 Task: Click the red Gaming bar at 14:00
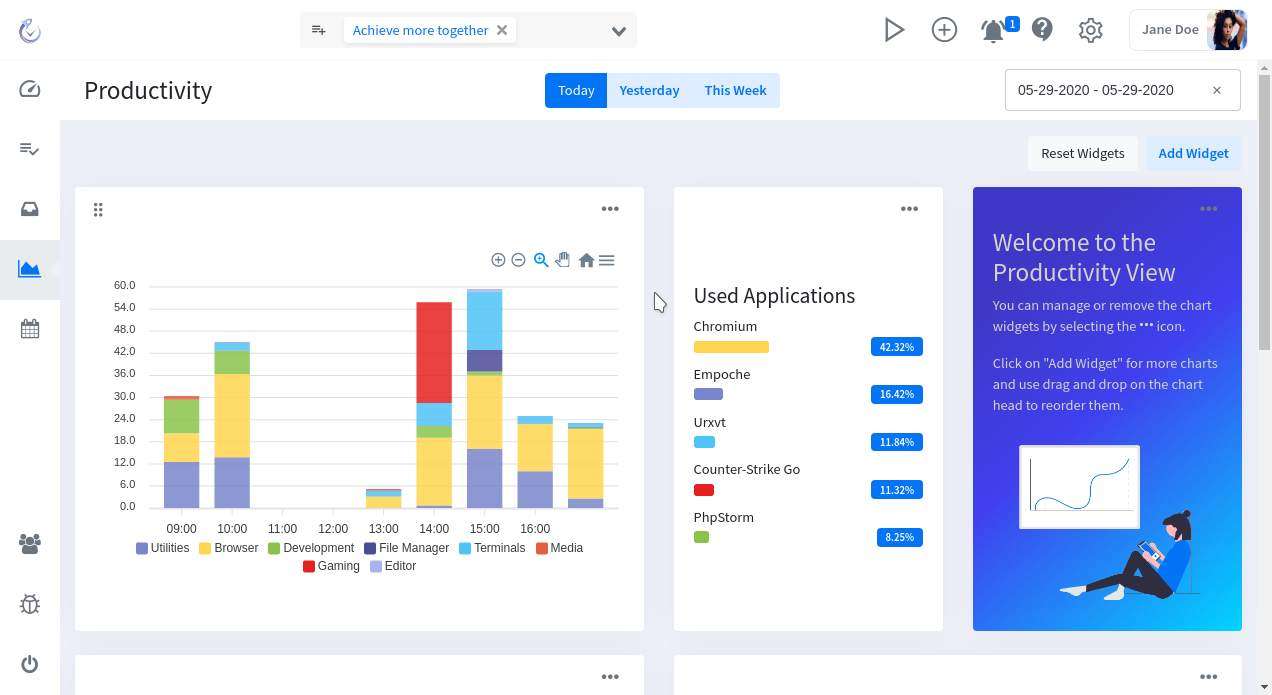point(434,352)
